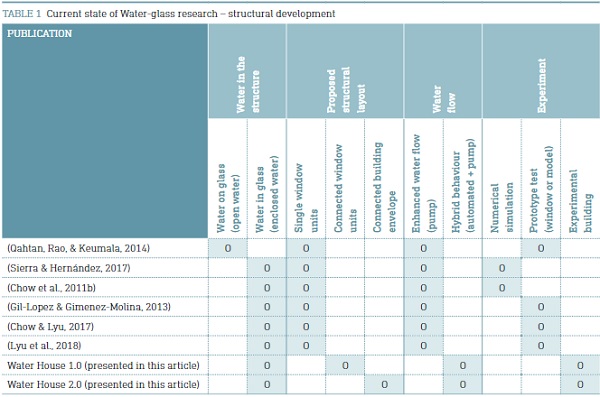
Task: Open the Chow et al. 2011b citation
Action: tap(51, 288)
